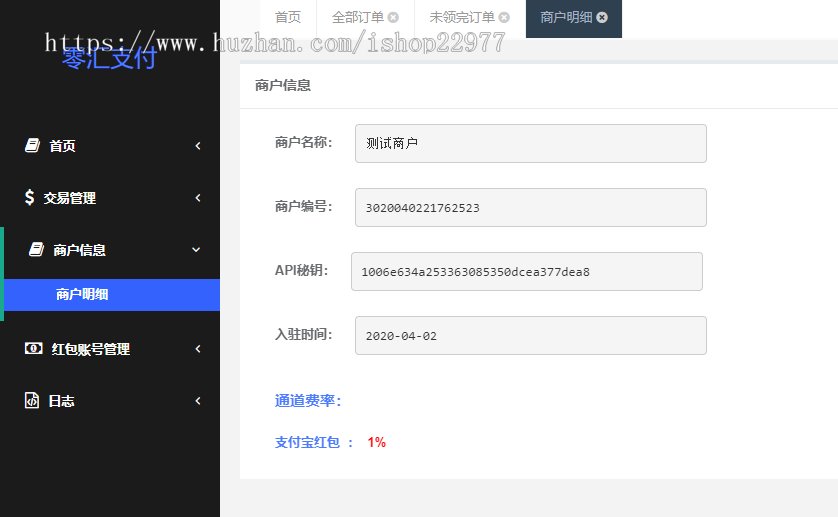Screen dimensions: 838x517
Task: Switch to the 全部订单 tab
Action: (358, 18)
